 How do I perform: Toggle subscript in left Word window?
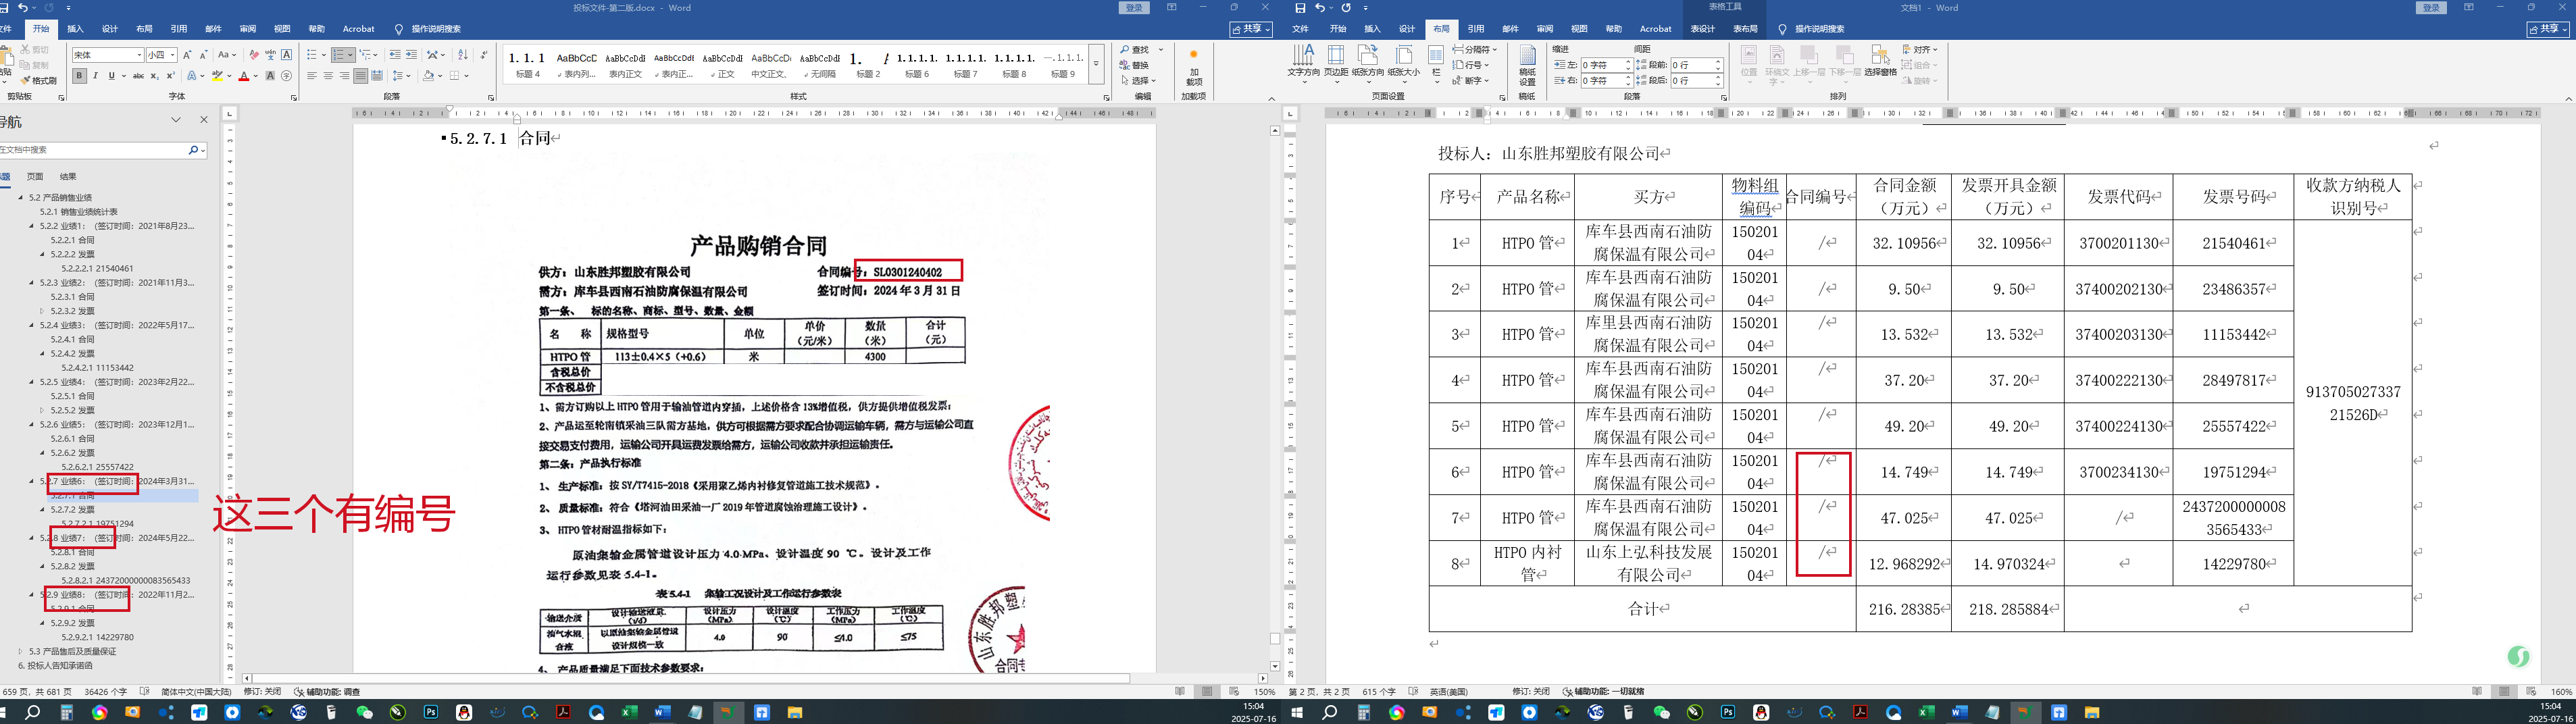(x=154, y=76)
